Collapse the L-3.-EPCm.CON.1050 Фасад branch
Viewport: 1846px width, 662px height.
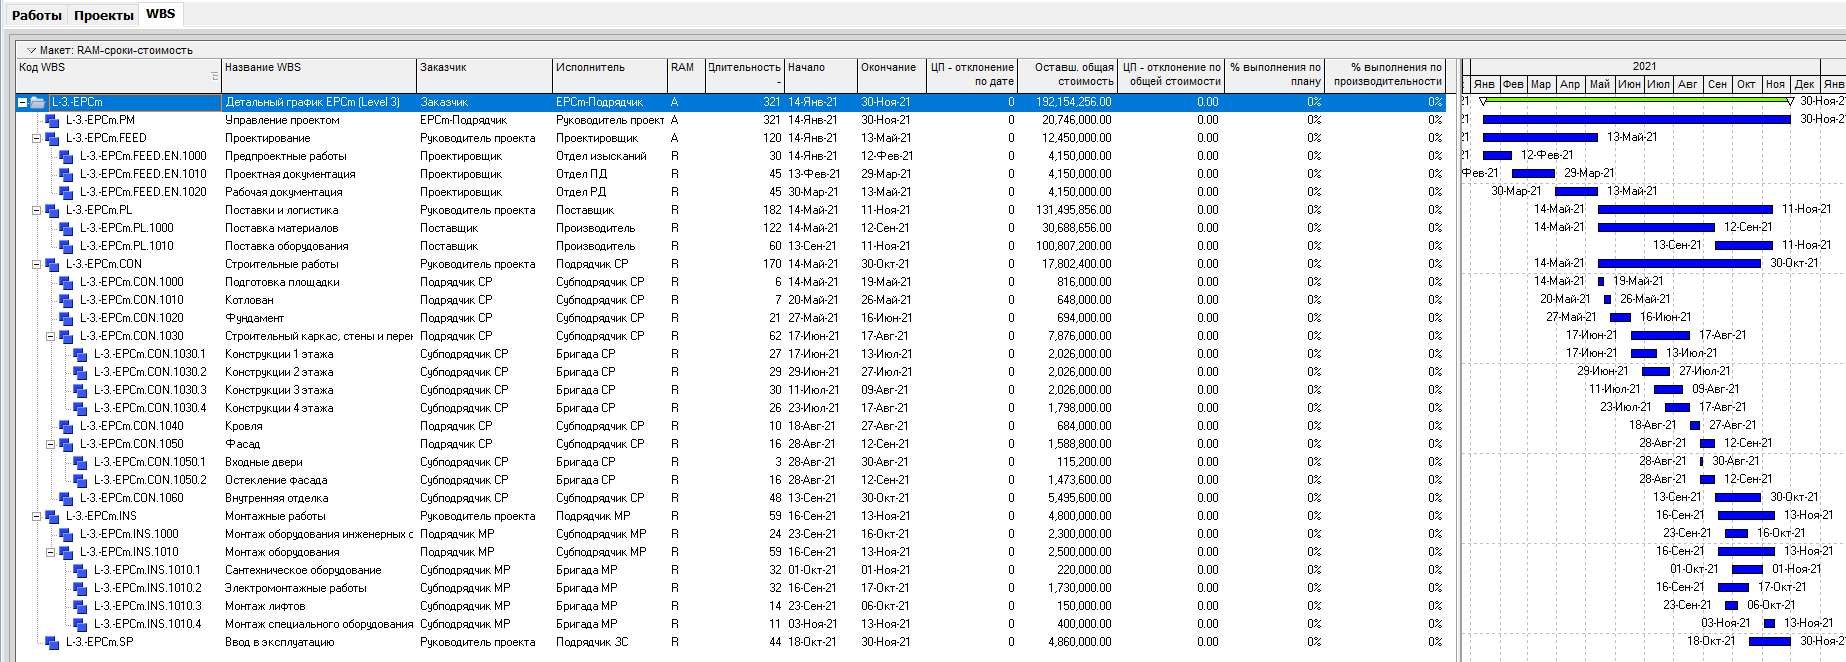tap(50, 444)
